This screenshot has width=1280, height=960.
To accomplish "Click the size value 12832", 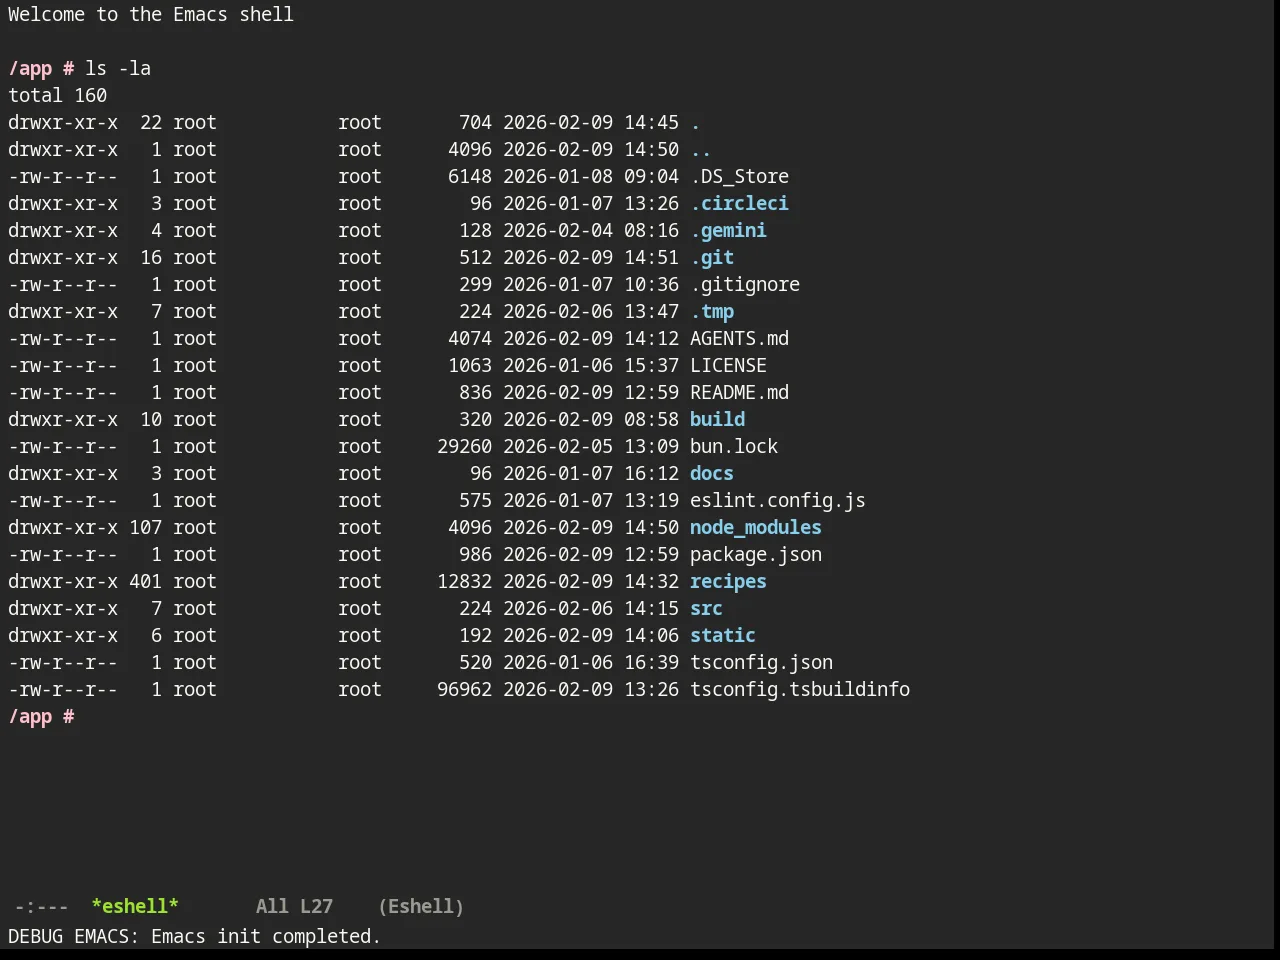I will (x=464, y=581).
